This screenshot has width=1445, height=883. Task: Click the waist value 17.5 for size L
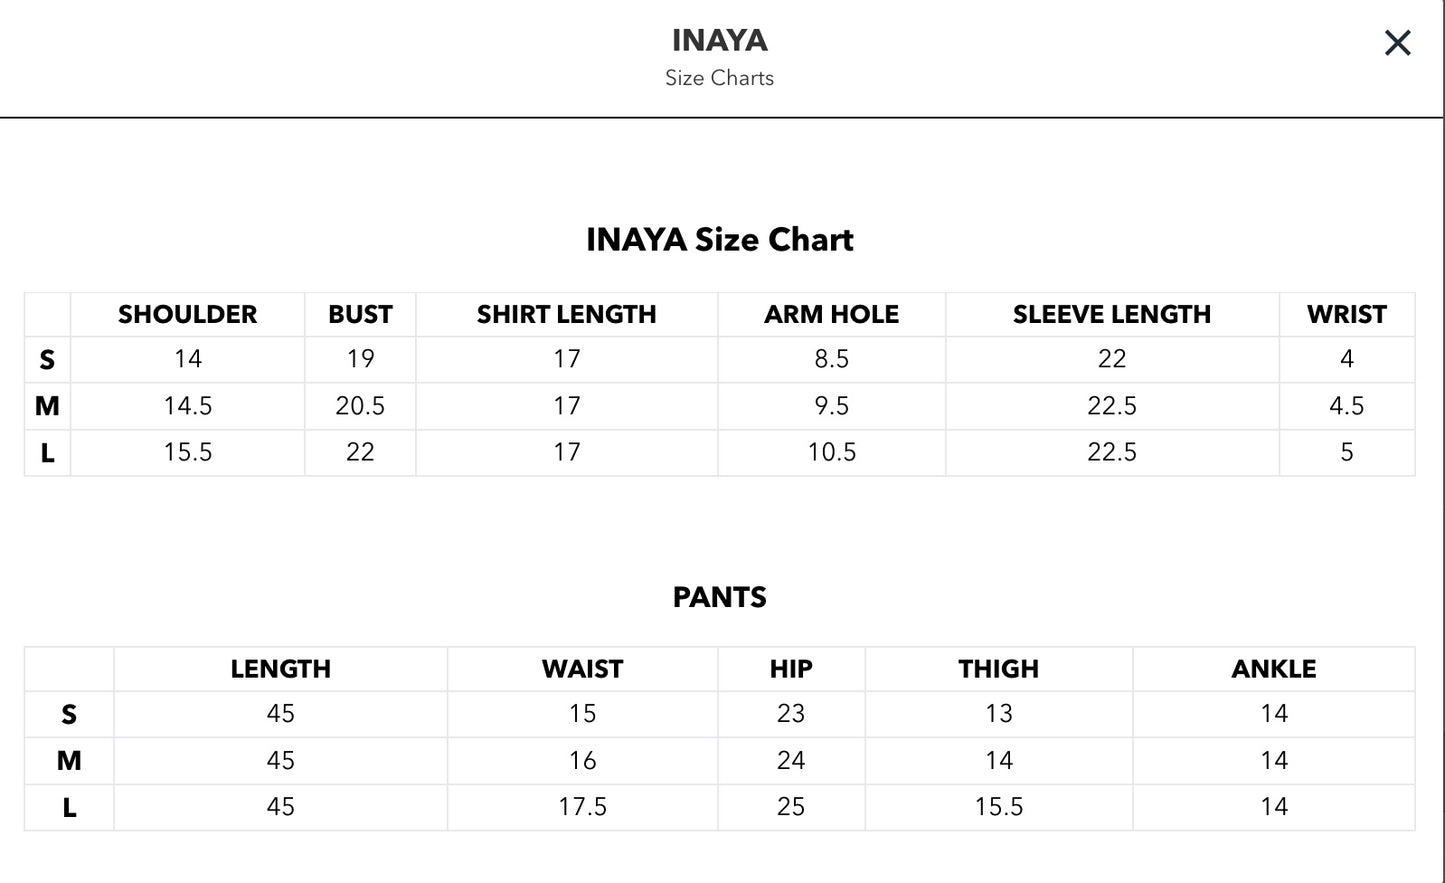tap(583, 807)
